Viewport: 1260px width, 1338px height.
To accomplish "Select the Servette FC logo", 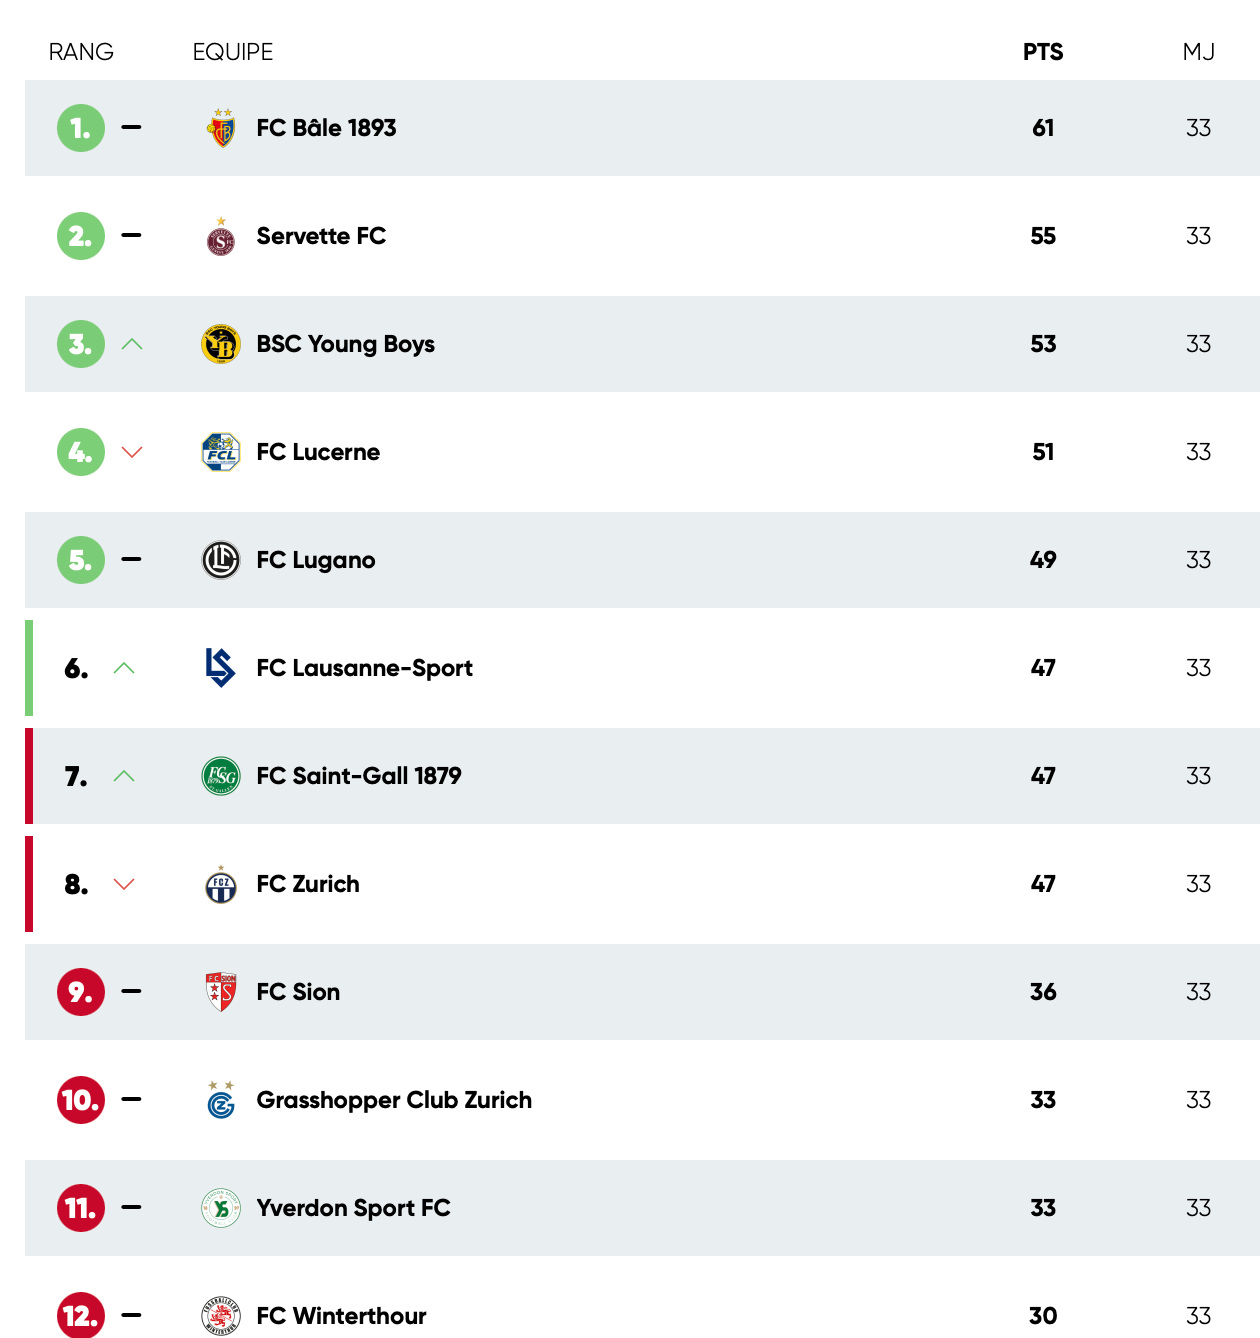I will pyautogui.click(x=221, y=236).
